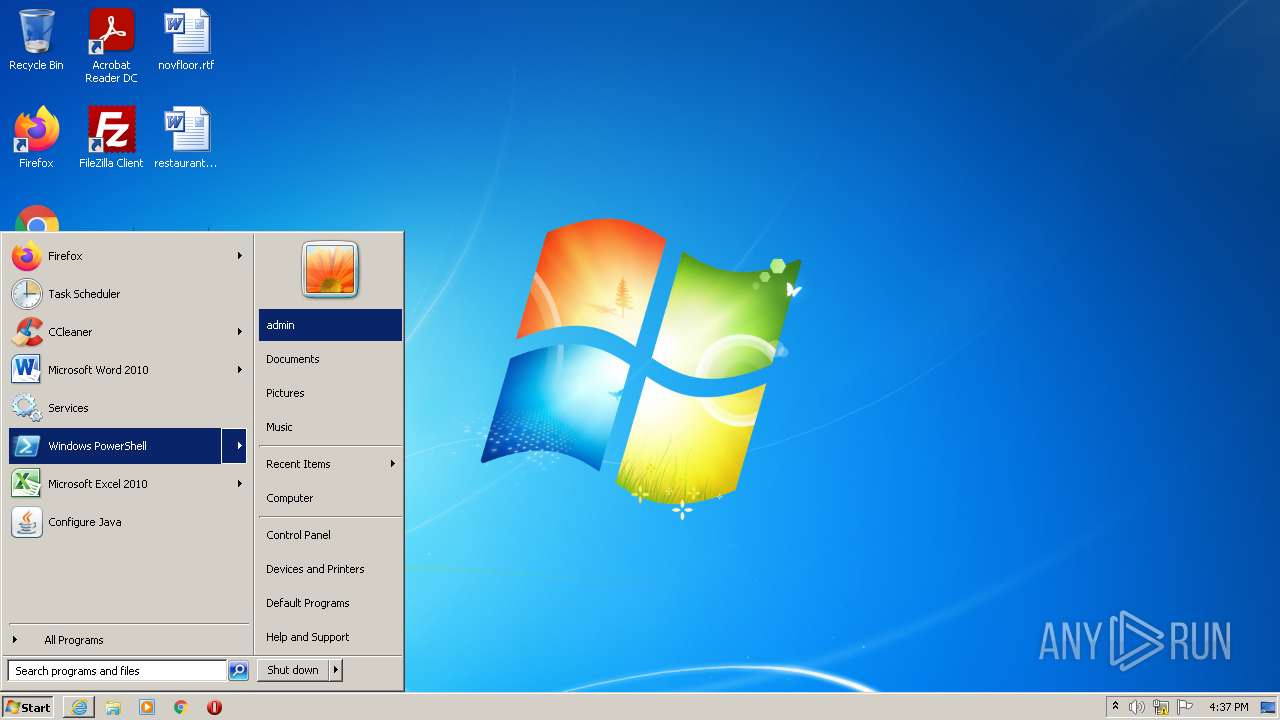
Task: Click the Start button
Action: click(28, 707)
